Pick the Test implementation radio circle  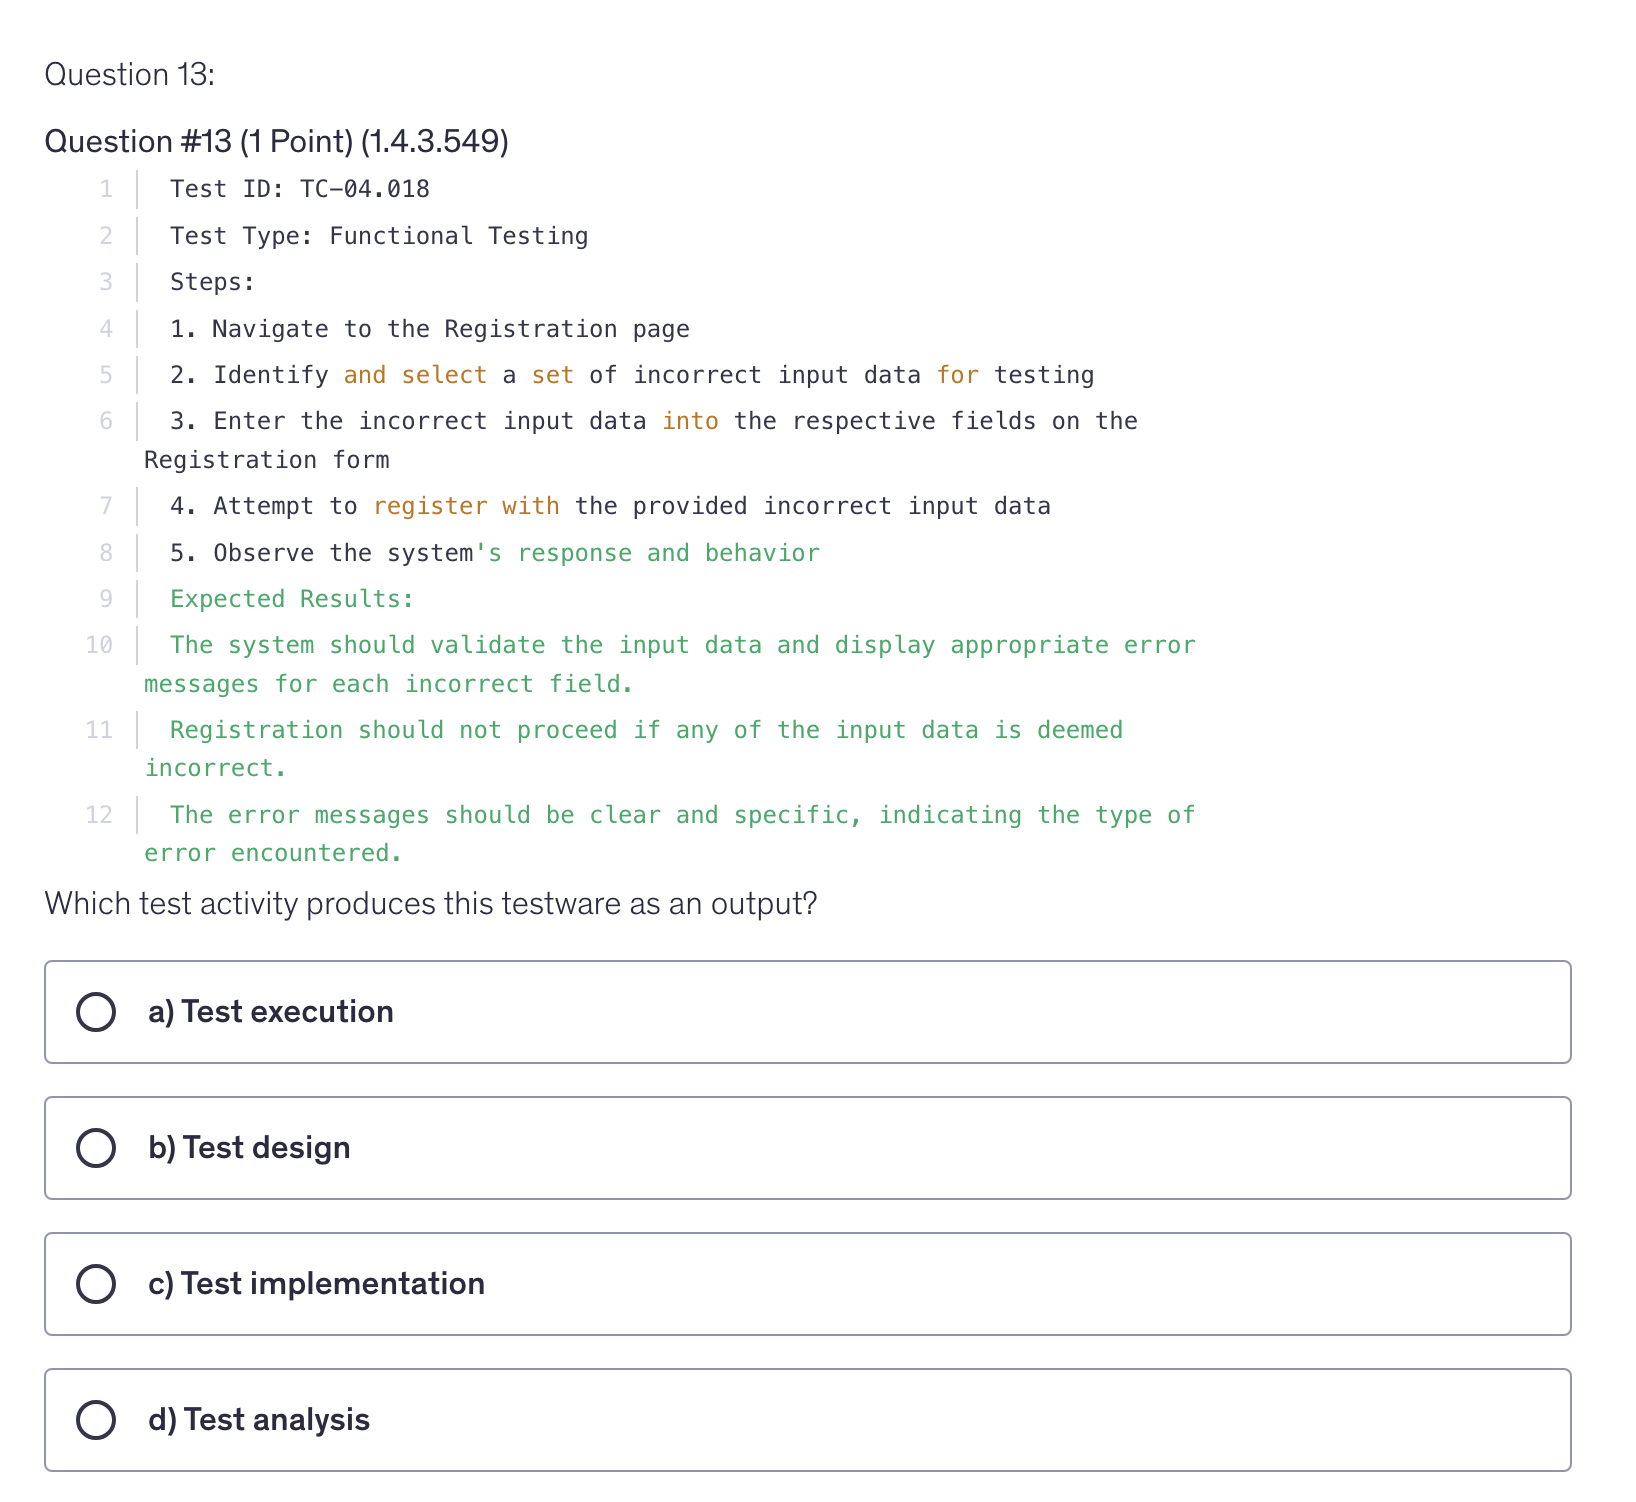pos(96,1284)
